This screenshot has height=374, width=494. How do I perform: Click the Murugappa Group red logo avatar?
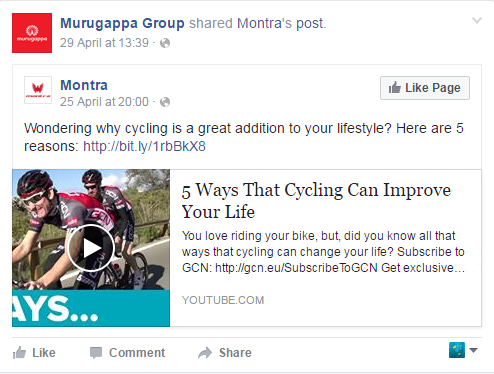coord(32,33)
